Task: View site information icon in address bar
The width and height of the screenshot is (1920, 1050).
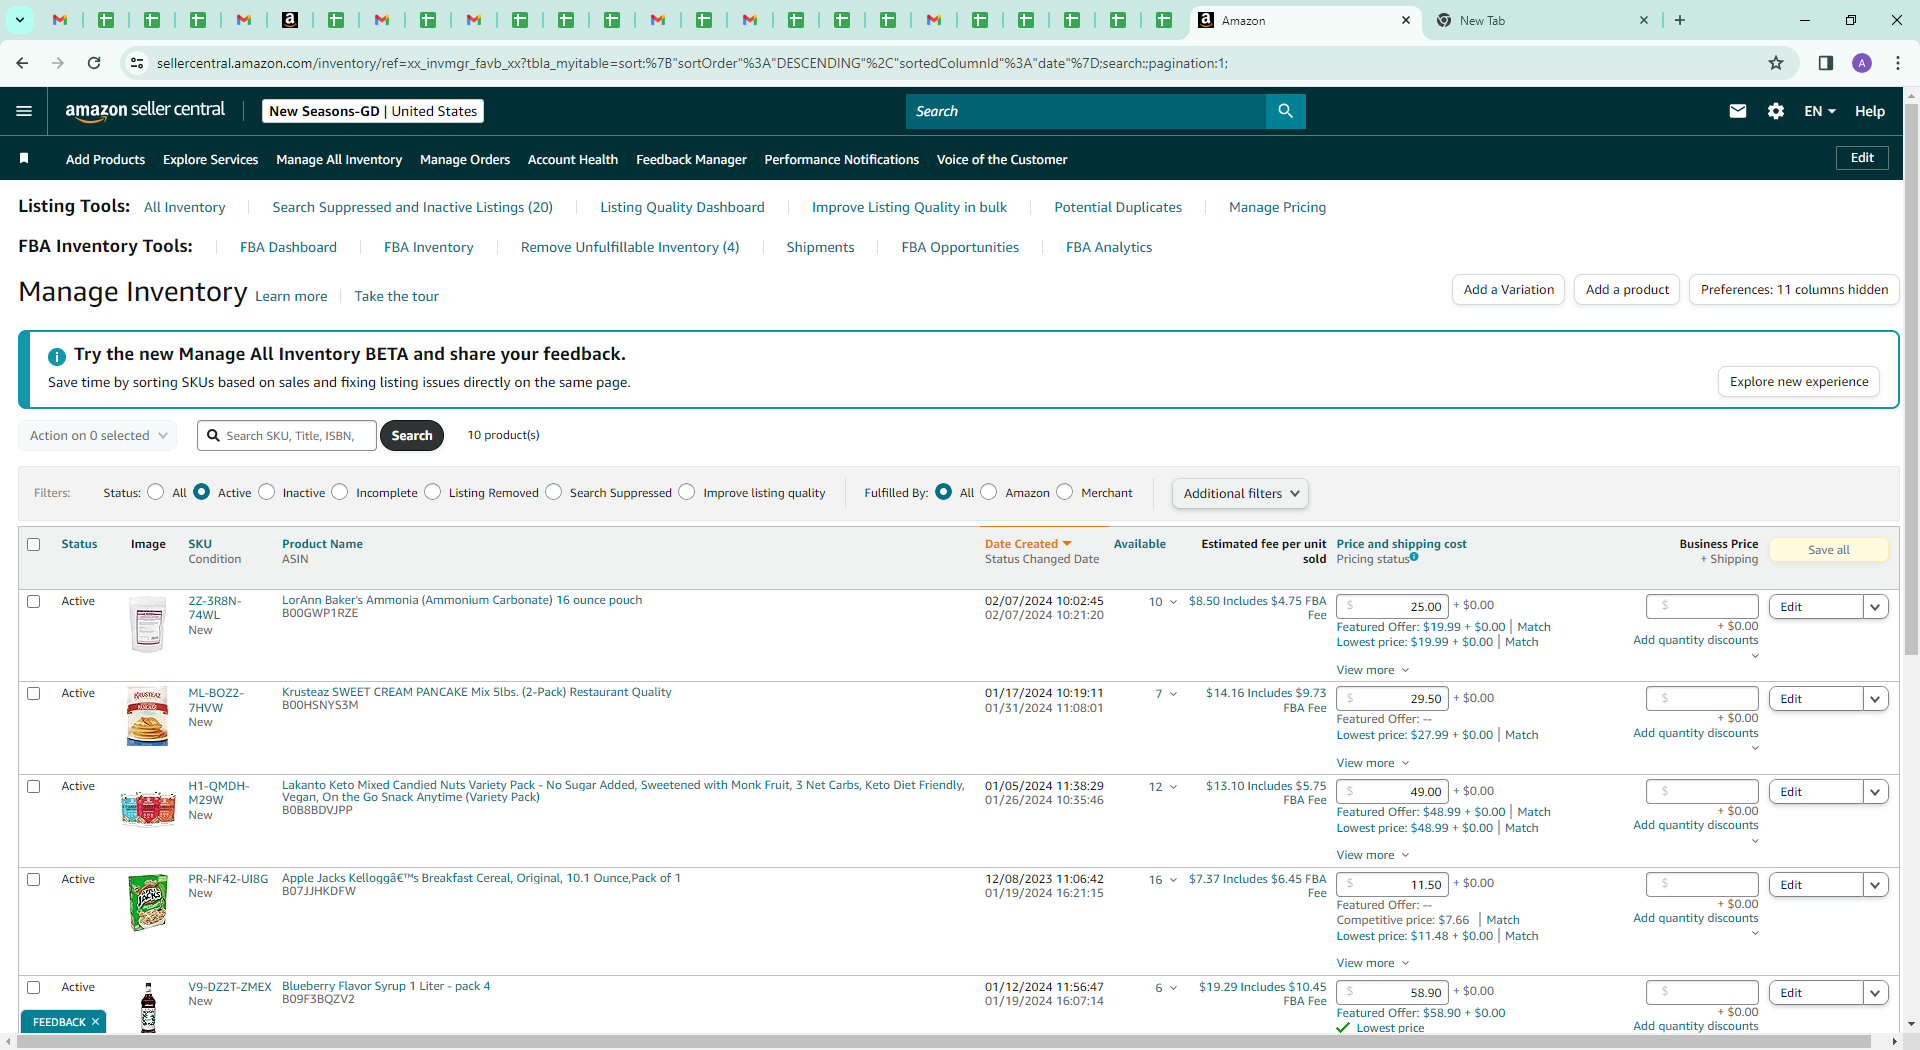Action: click(x=137, y=63)
